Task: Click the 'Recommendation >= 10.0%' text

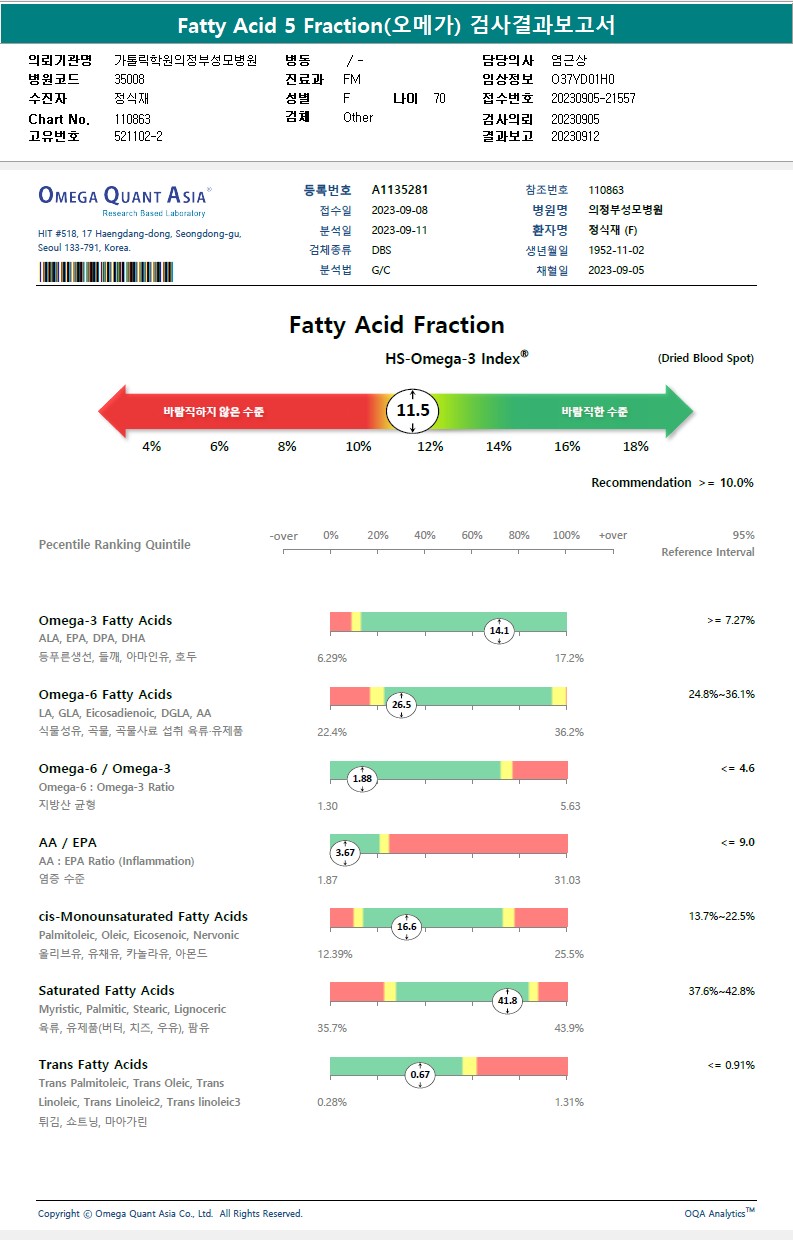Action: (x=672, y=483)
